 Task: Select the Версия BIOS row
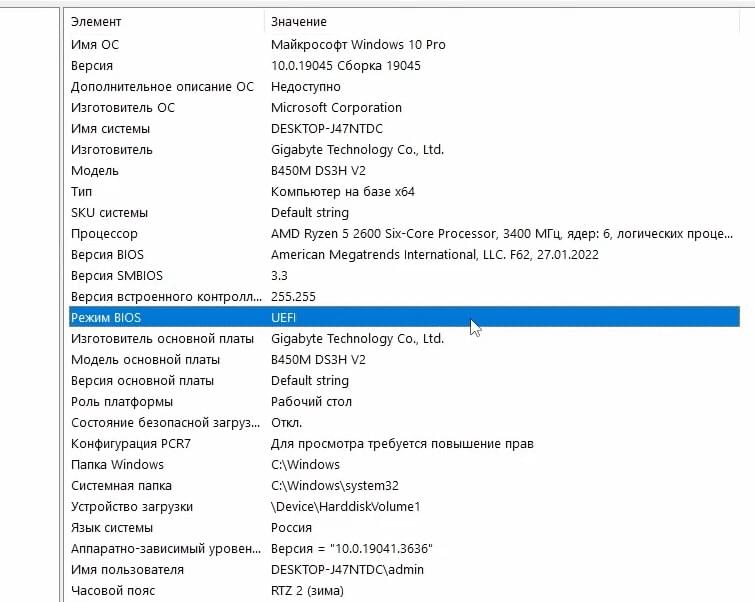pyautogui.click(x=404, y=255)
